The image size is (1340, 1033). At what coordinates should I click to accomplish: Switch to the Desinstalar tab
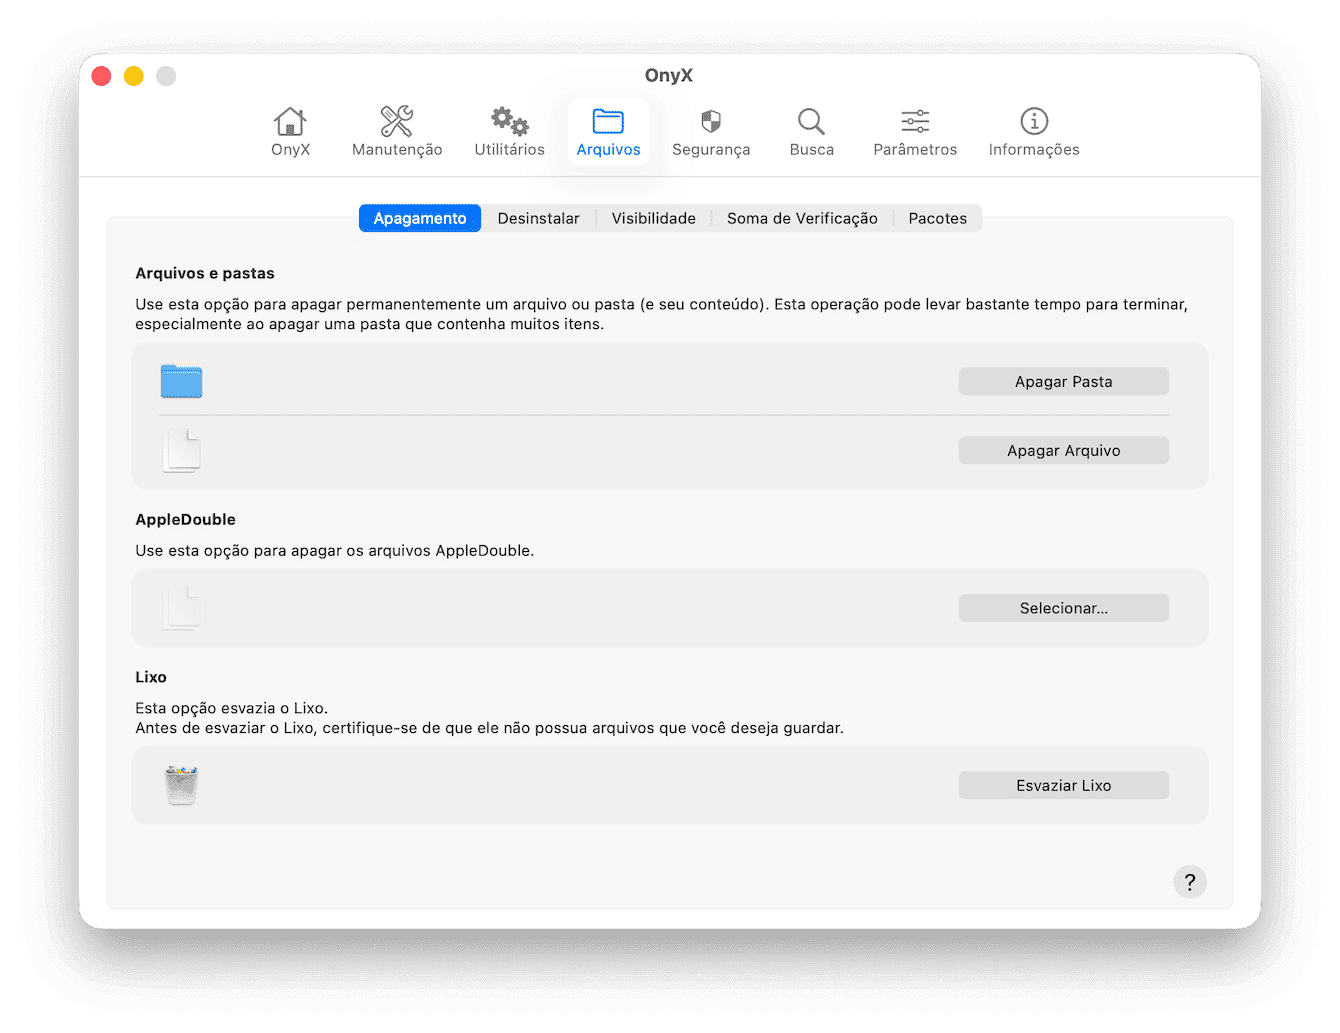click(538, 218)
